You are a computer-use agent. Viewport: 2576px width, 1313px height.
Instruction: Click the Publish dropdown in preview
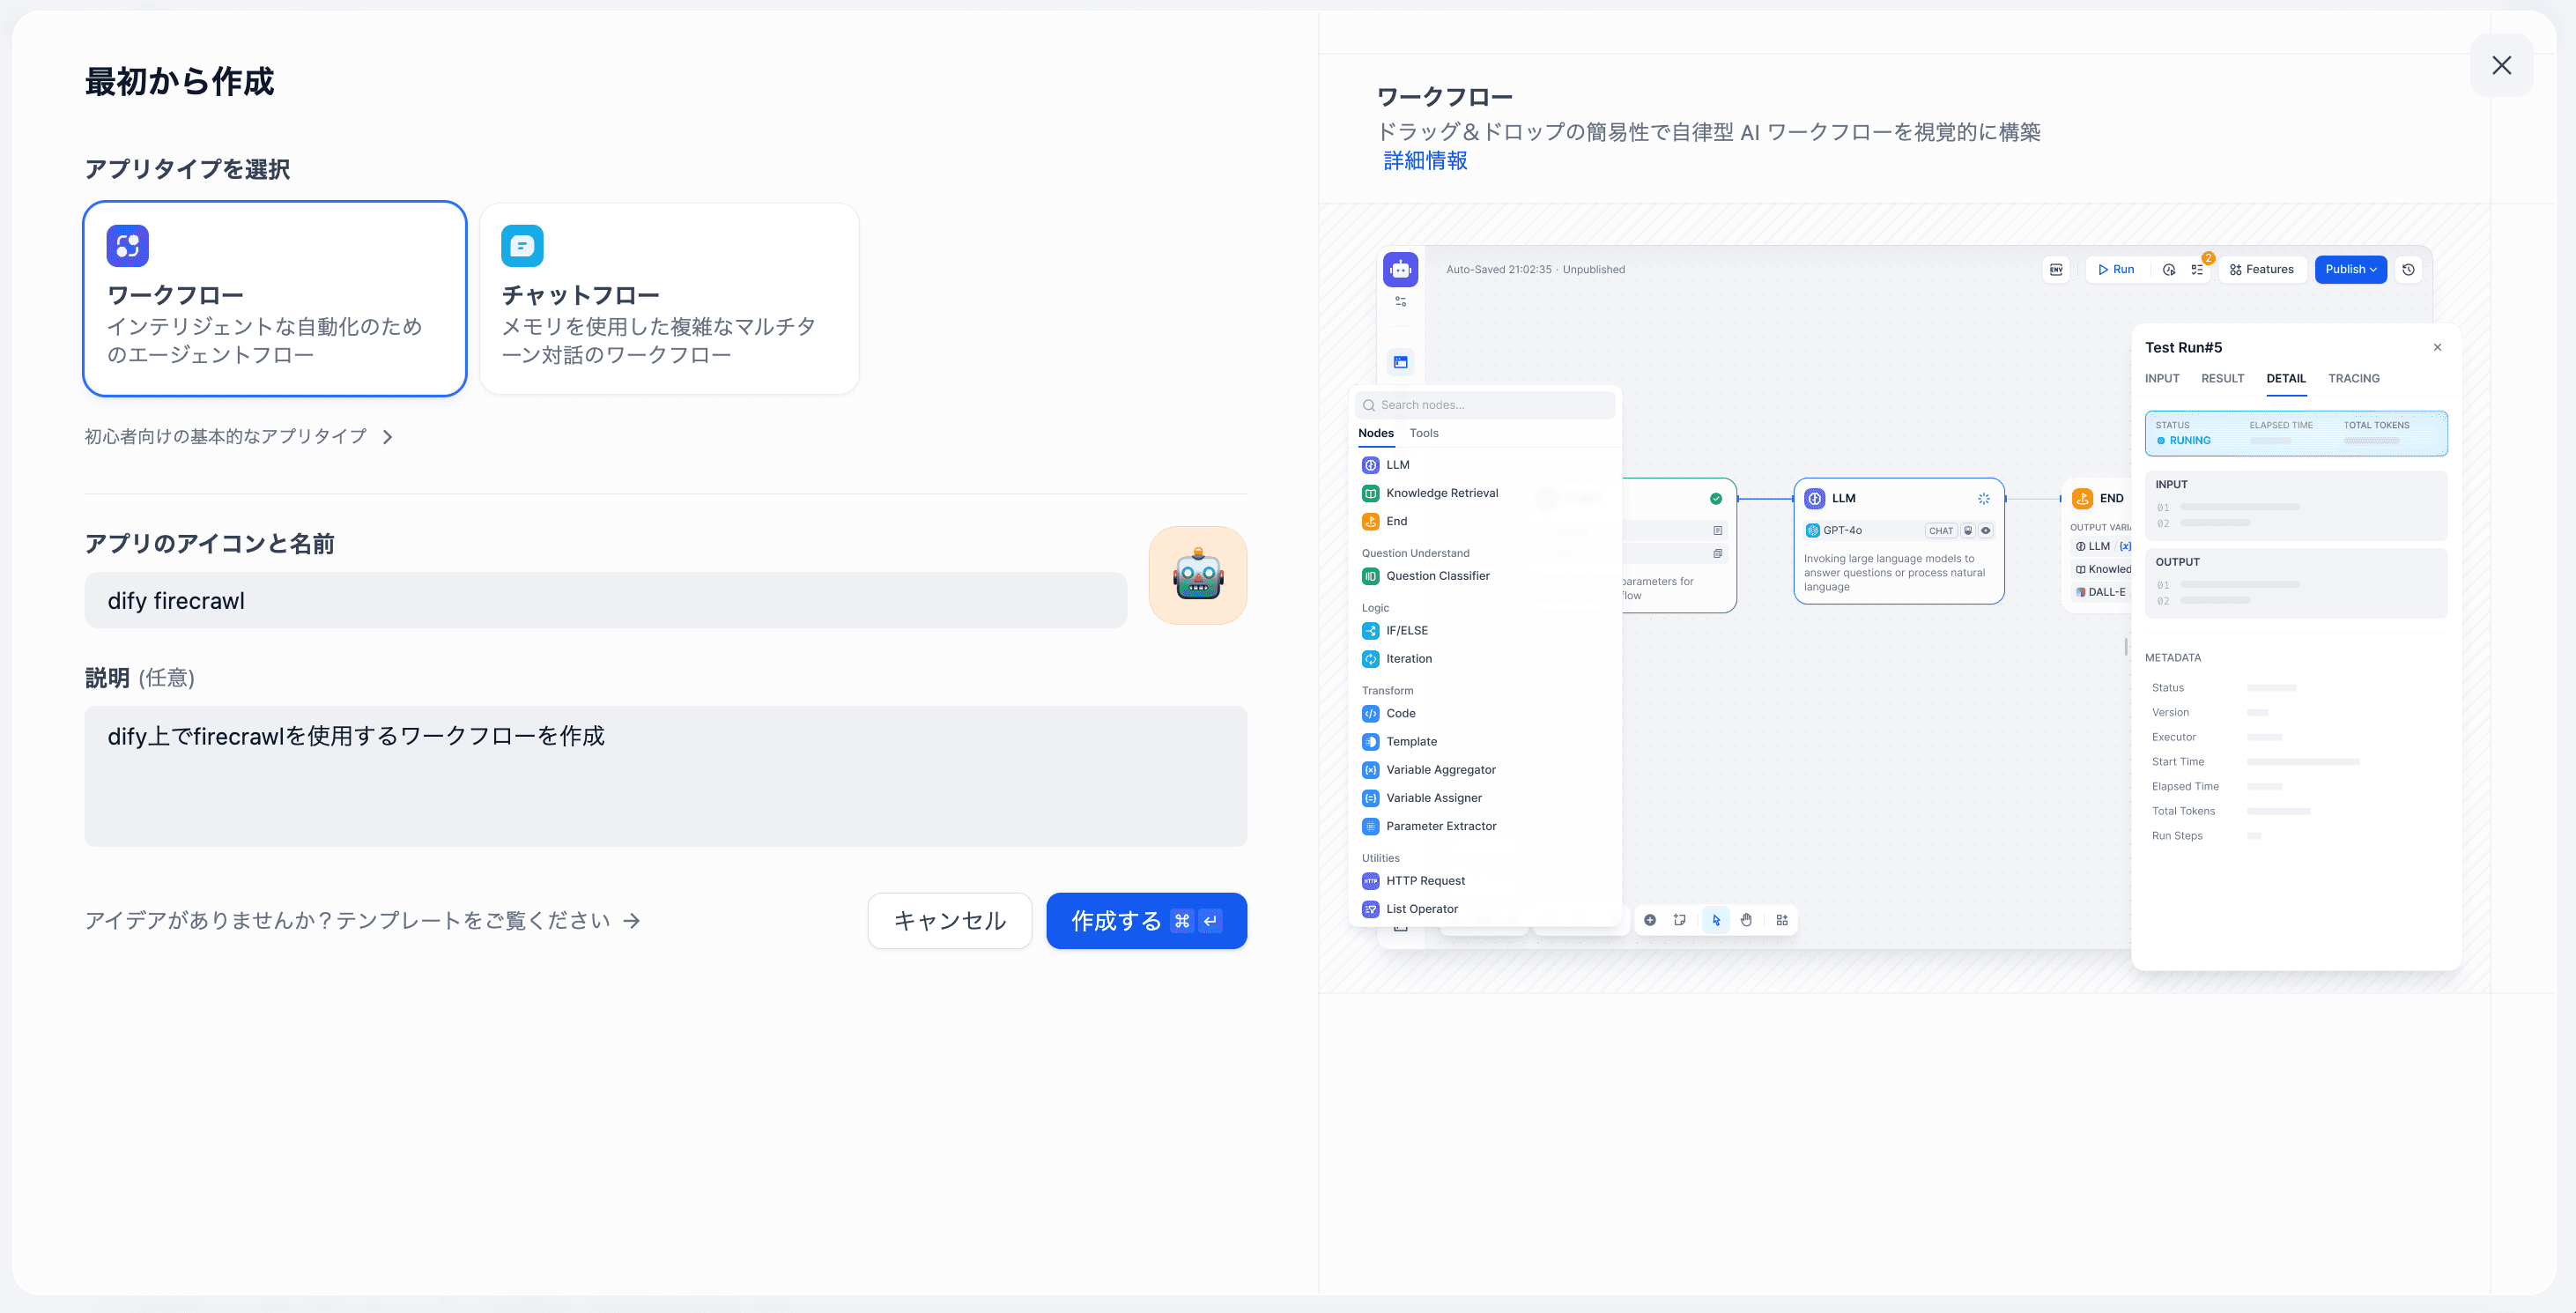[2350, 270]
